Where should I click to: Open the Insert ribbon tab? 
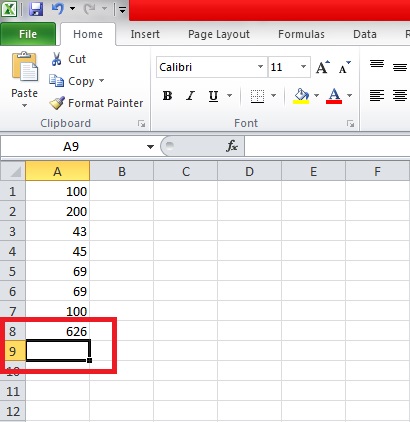(145, 34)
